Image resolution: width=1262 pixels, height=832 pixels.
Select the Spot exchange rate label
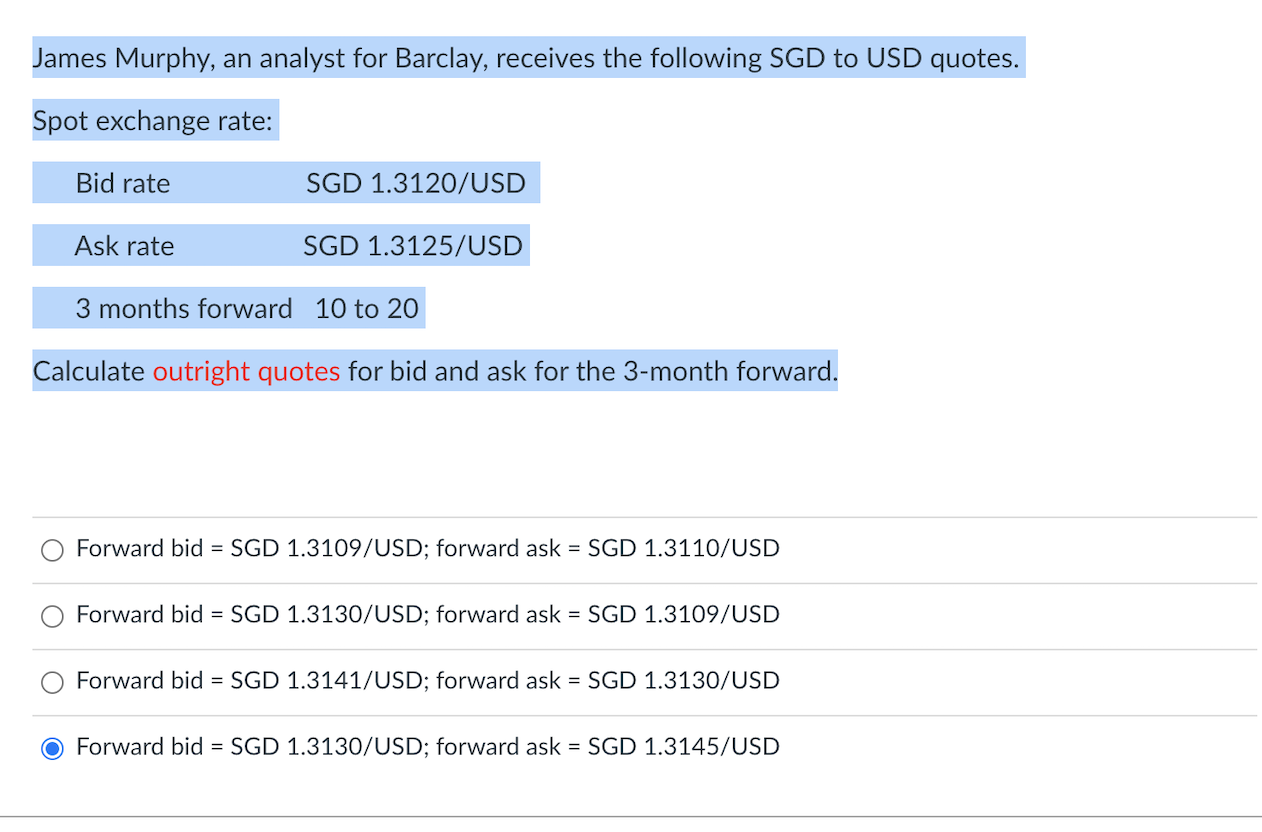pyautogui.click(x=154, y=120)
